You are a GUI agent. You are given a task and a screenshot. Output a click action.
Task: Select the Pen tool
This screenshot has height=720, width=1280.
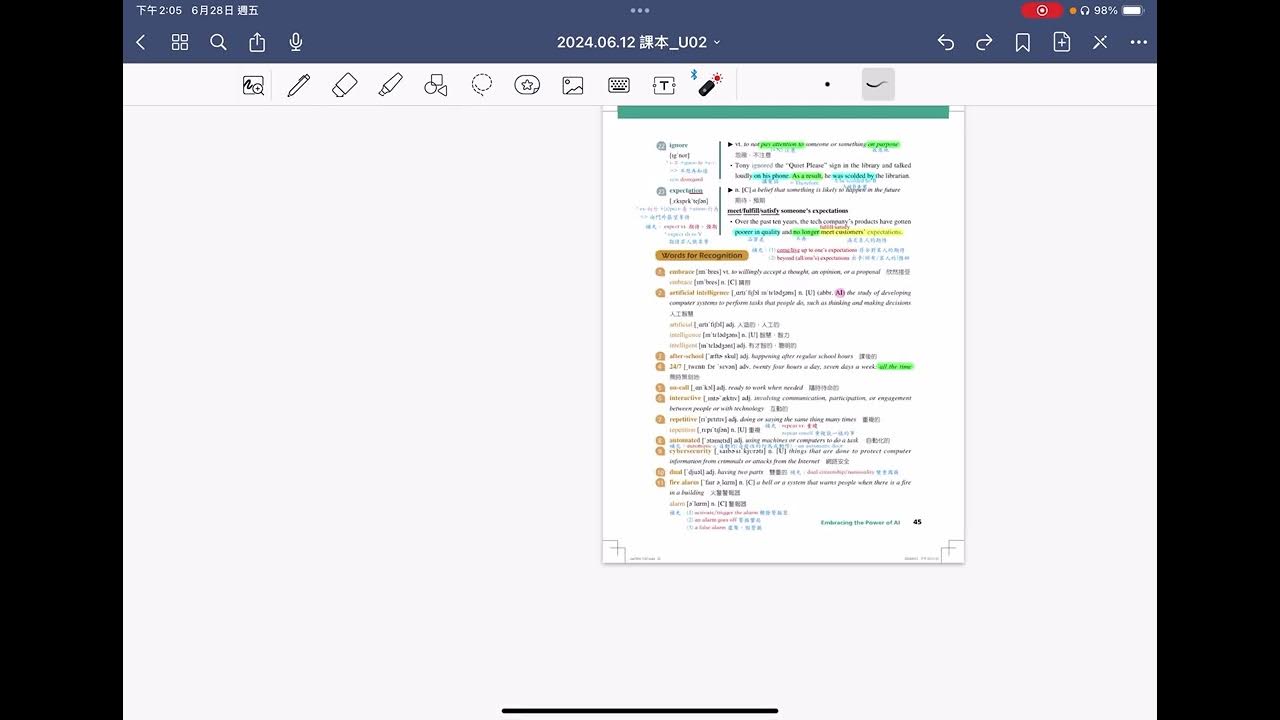click(298, 85)
